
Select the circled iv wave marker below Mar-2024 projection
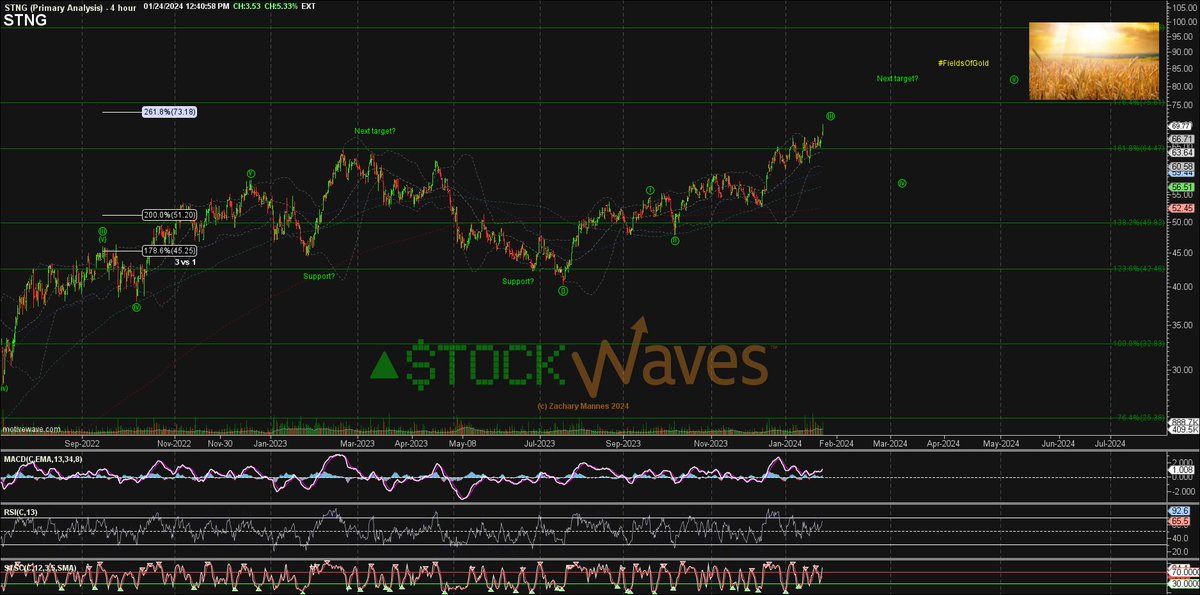coord(901,183)
